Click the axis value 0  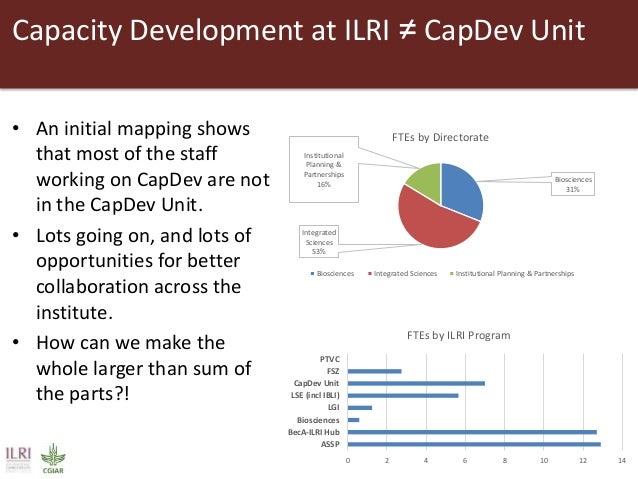click(348, 460)
